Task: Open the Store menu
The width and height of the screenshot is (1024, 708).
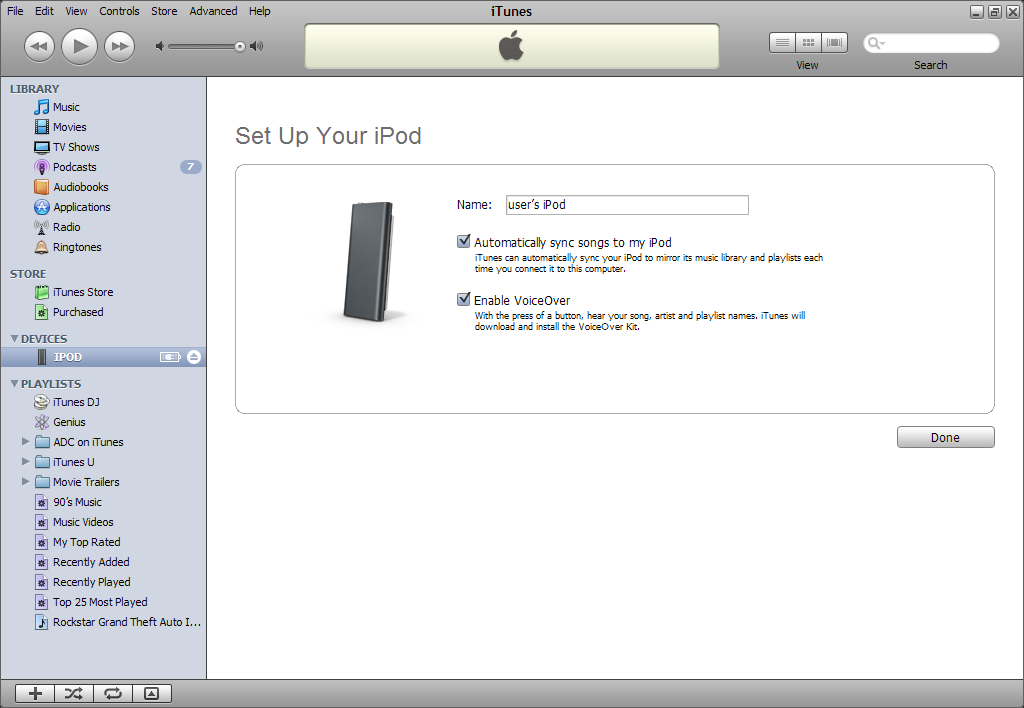Action: pyautogui.click(x=164, y=11)
